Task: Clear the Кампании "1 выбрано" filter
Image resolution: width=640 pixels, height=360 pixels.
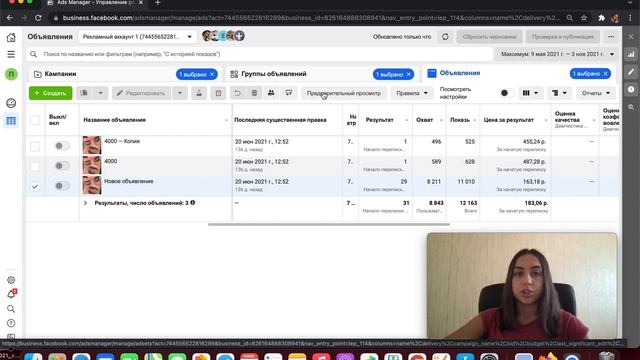Action: click(x=212, y=74)
